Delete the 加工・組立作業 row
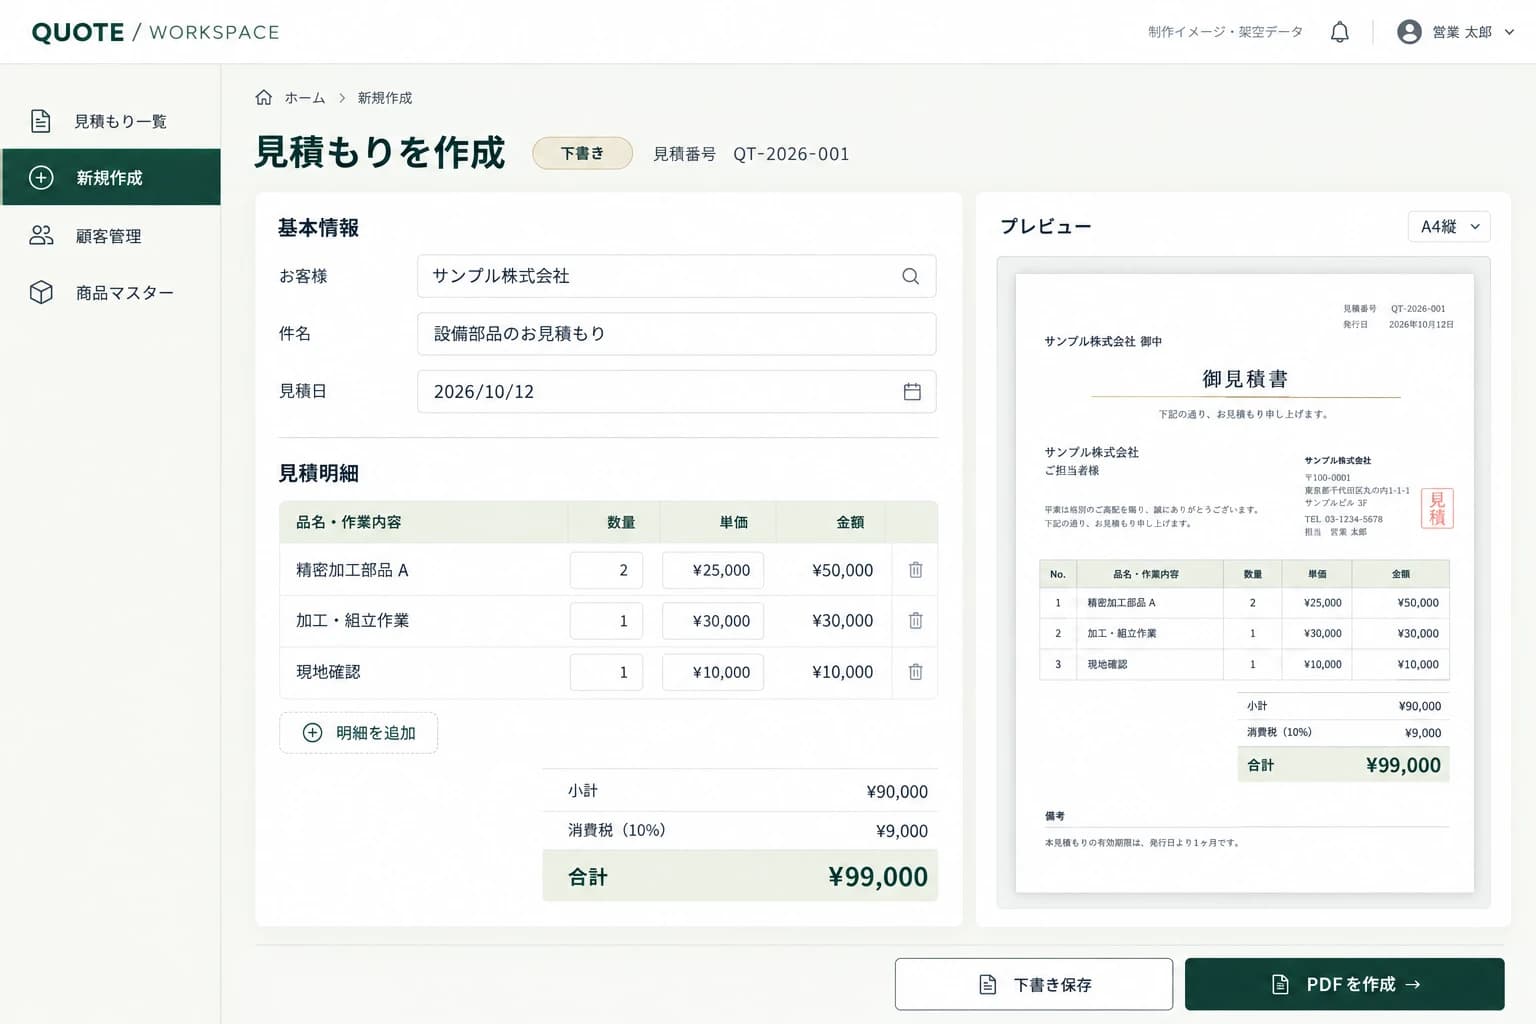 point(915,621)
